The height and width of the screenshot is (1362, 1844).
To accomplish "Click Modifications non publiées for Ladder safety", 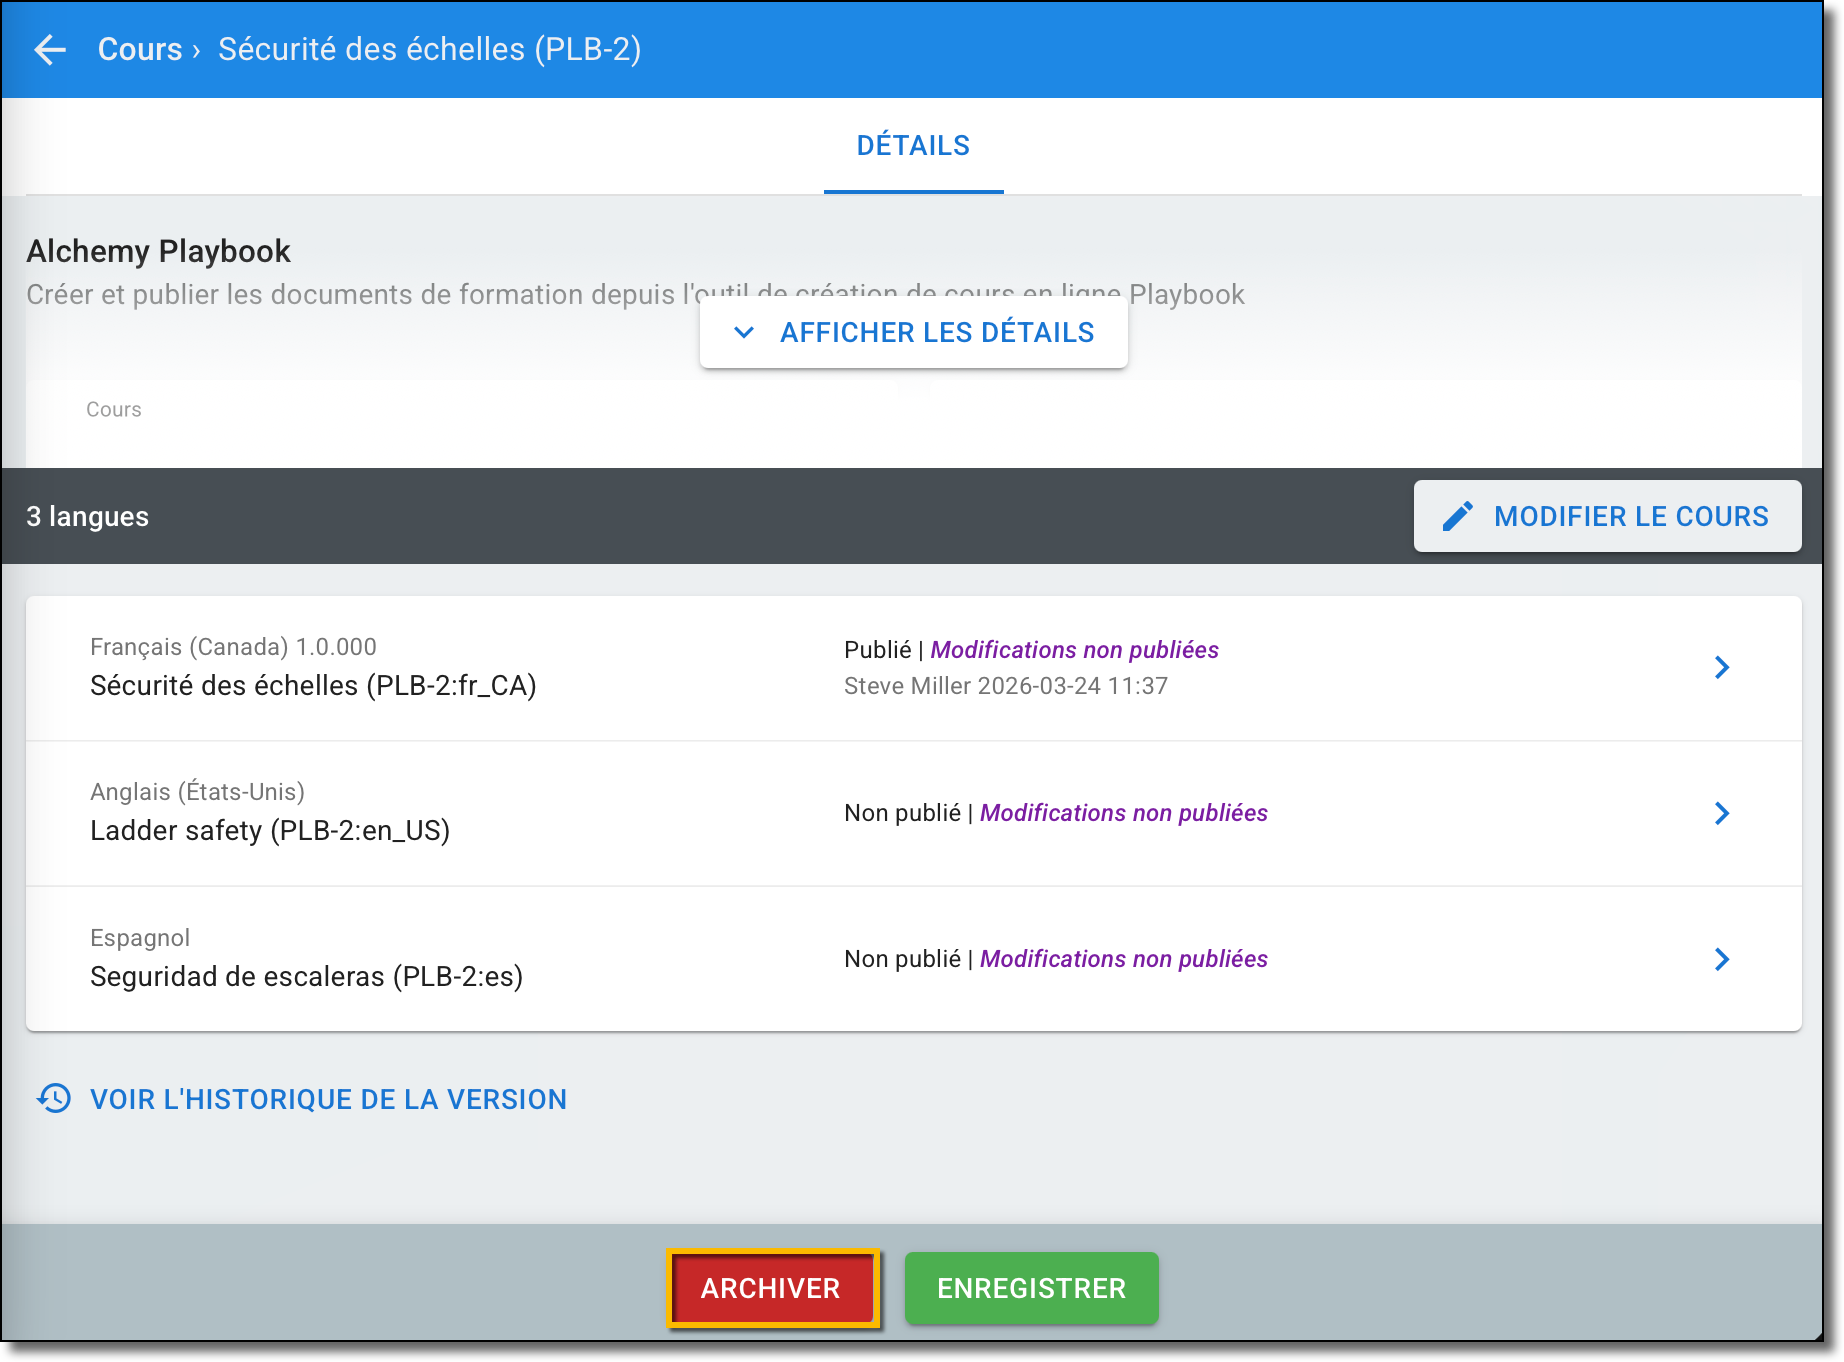I will pyautogui.click(x=1123, y=813).
